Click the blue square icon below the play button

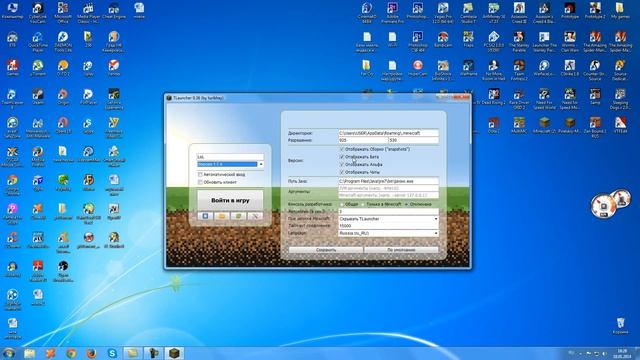pyautogui.click(x=205, y=216)
